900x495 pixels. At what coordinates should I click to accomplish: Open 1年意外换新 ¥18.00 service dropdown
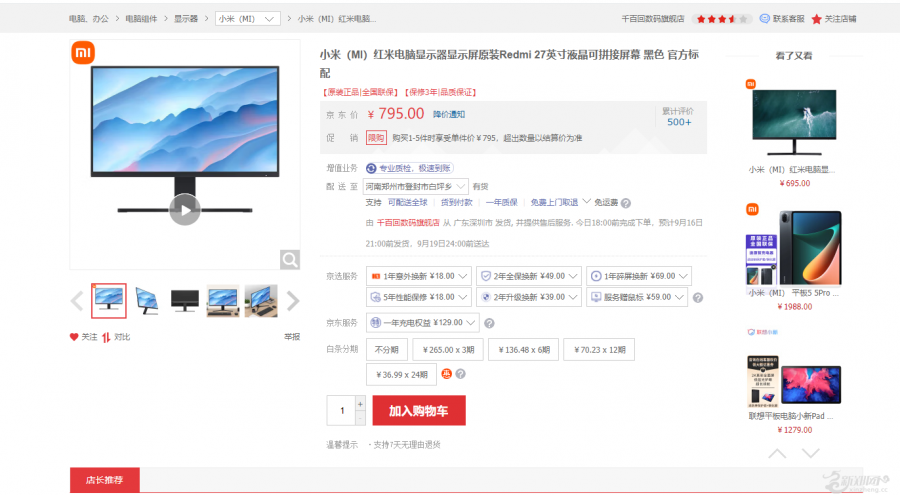[419, 276]
